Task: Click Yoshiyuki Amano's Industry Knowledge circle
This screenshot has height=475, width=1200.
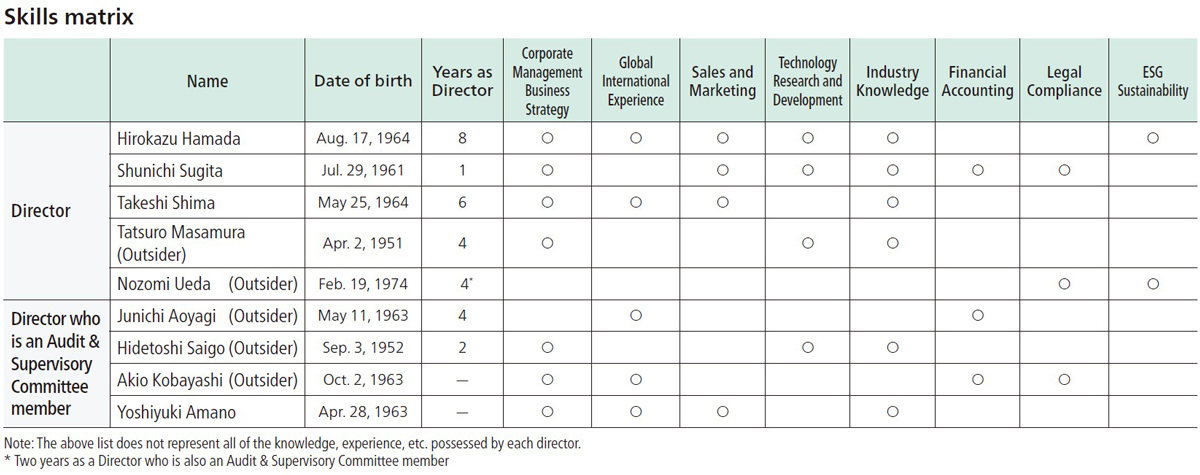Action: click(x=893, y=412)
